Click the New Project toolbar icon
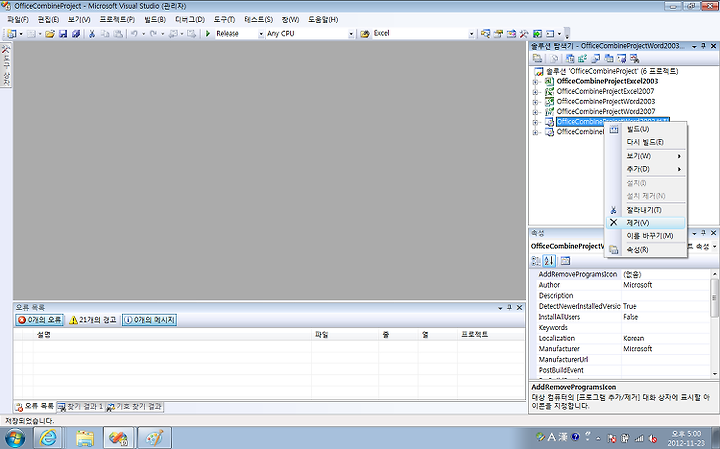Viewport: 720px width, 449px height. point(11,34)
